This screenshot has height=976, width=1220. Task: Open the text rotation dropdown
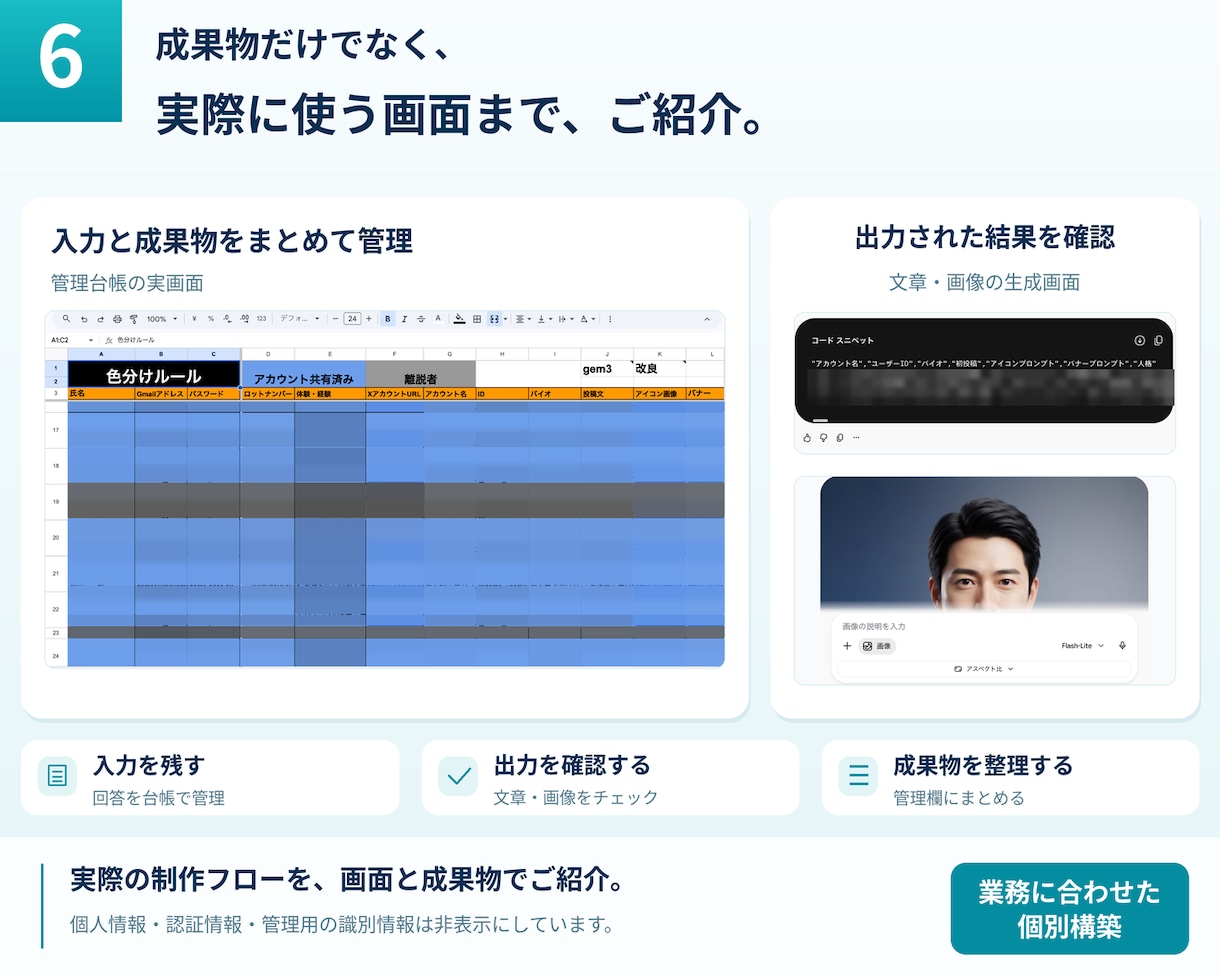(587, 319)
